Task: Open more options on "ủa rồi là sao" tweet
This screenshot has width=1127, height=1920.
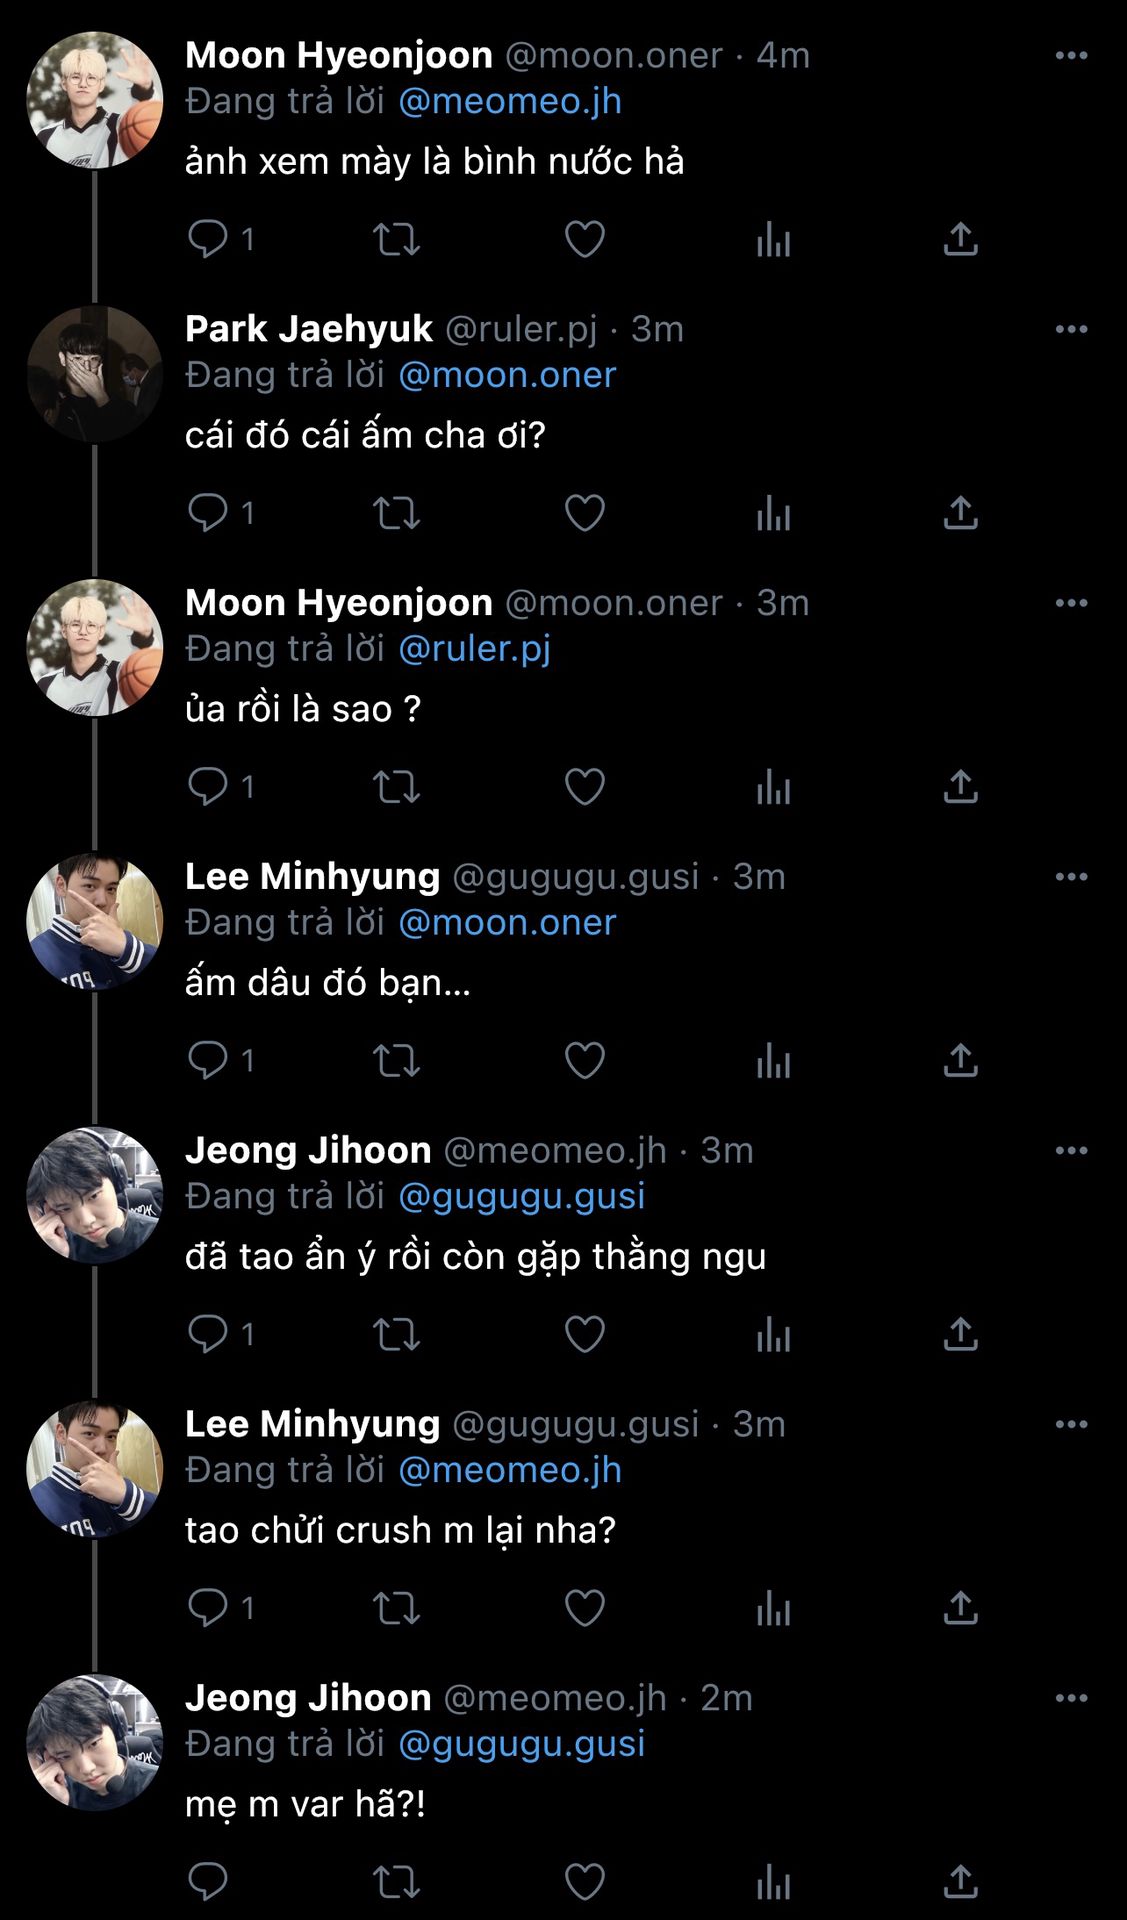Action: (1071, 603)
